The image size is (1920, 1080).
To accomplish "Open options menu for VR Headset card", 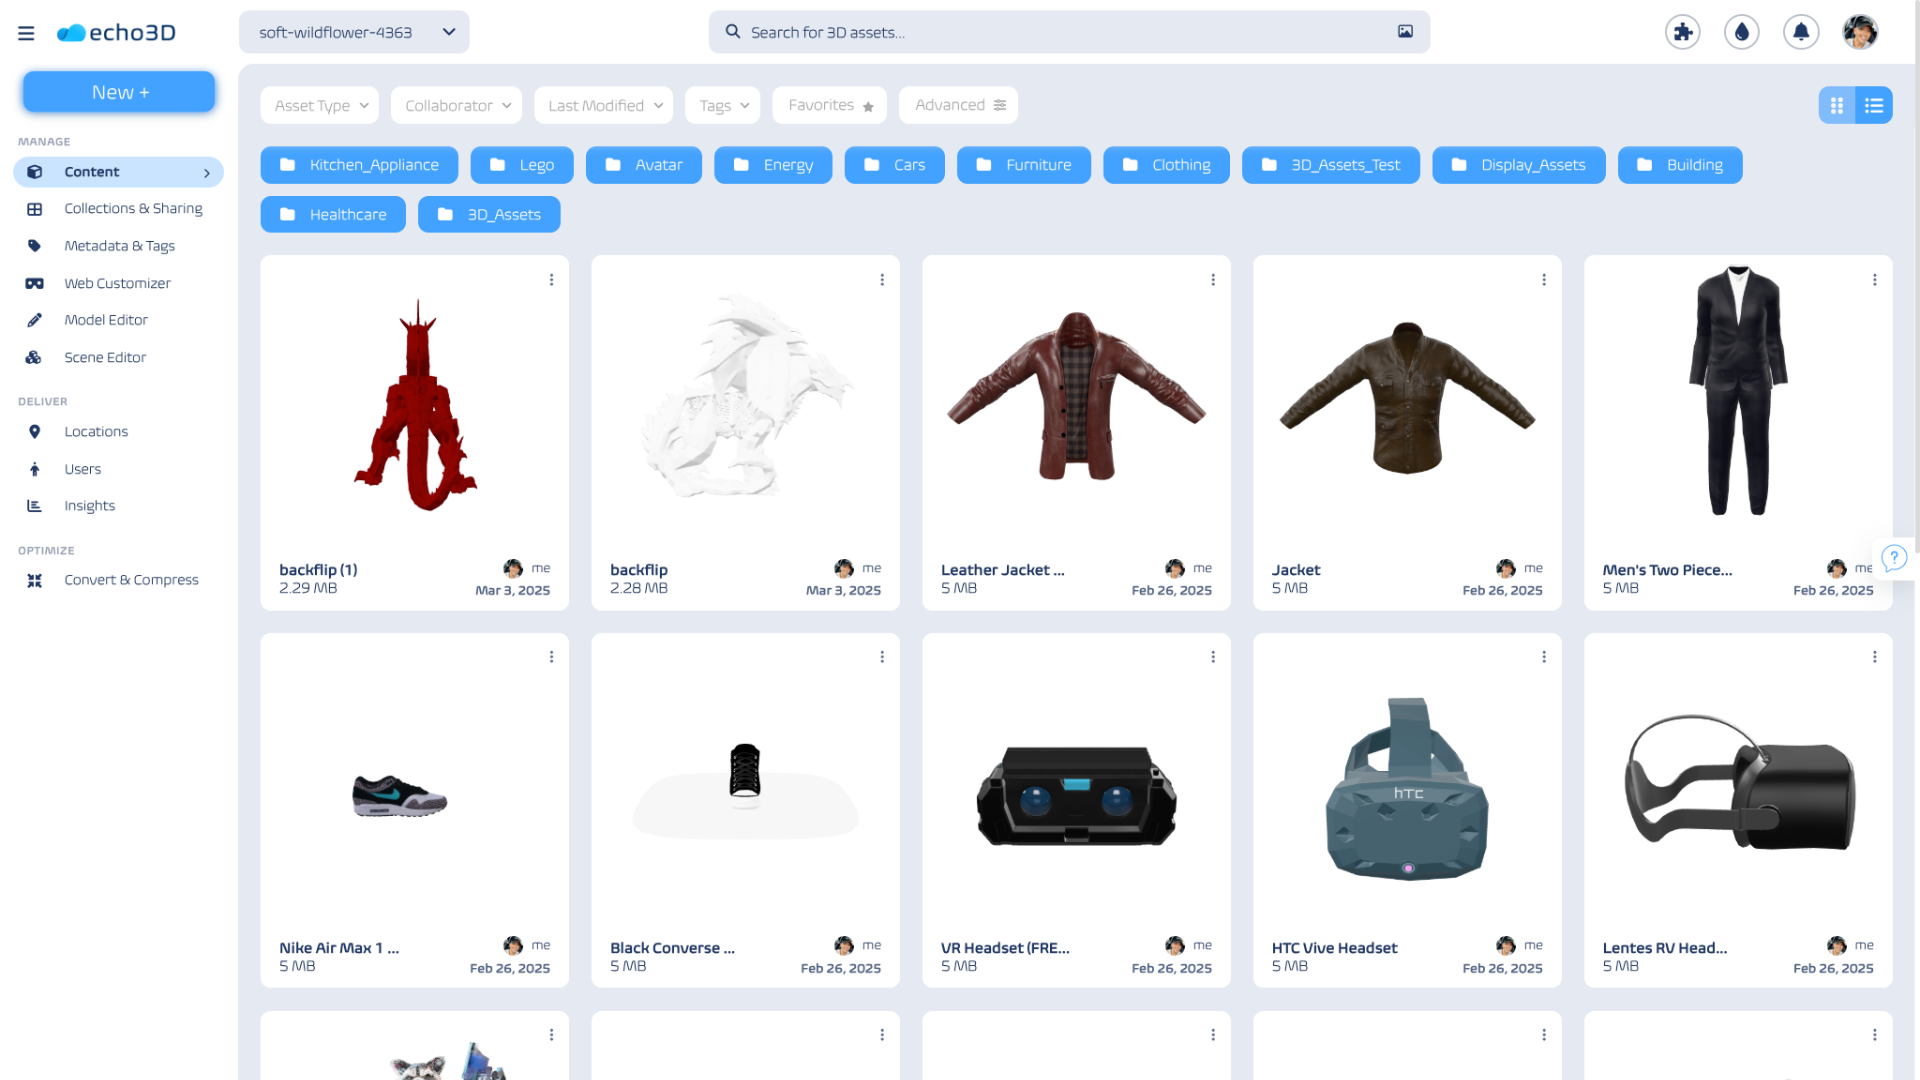I will coord(1213,657).
